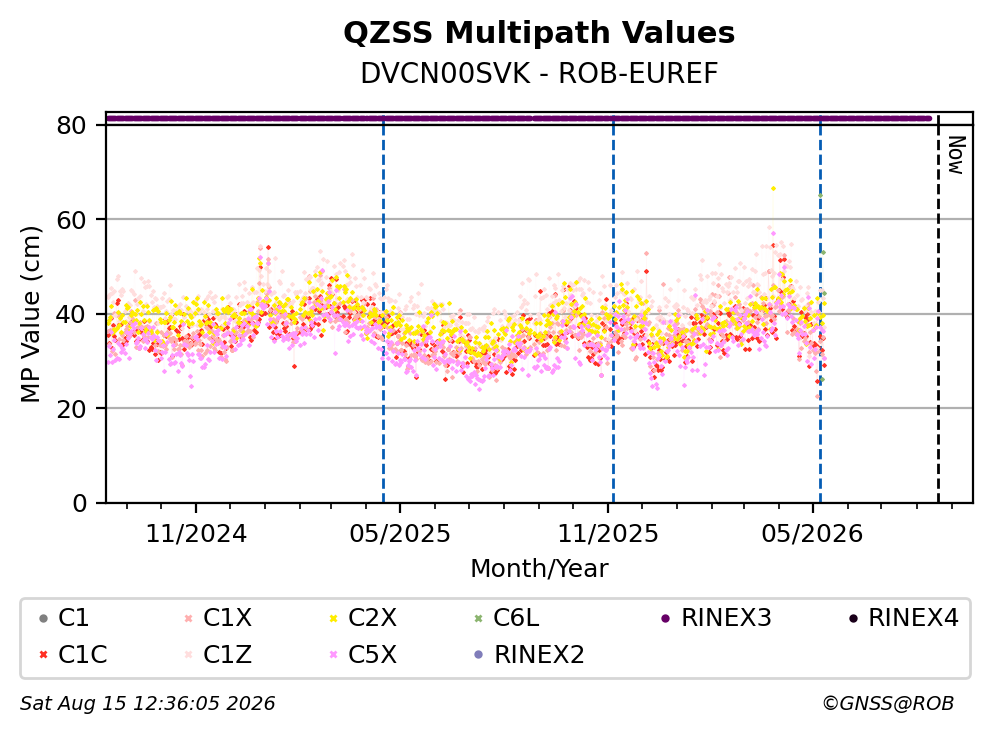The width and height of the screenshot is (992, 734).
Task: Select the RINEX3 legend entry
Action: (716, 618)
